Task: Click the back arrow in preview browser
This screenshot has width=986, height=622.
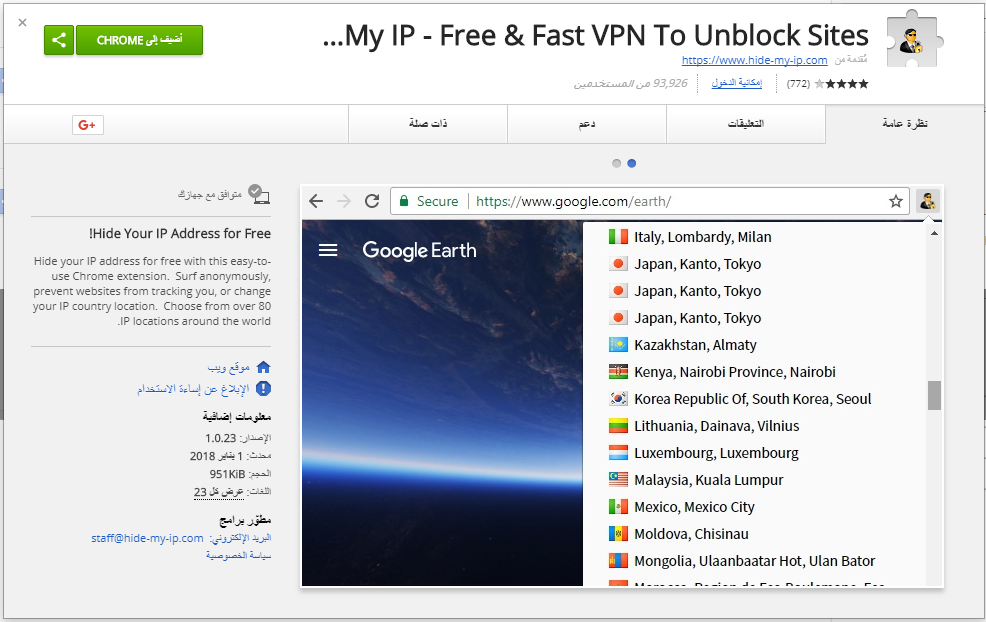Action: click(316, 201)
